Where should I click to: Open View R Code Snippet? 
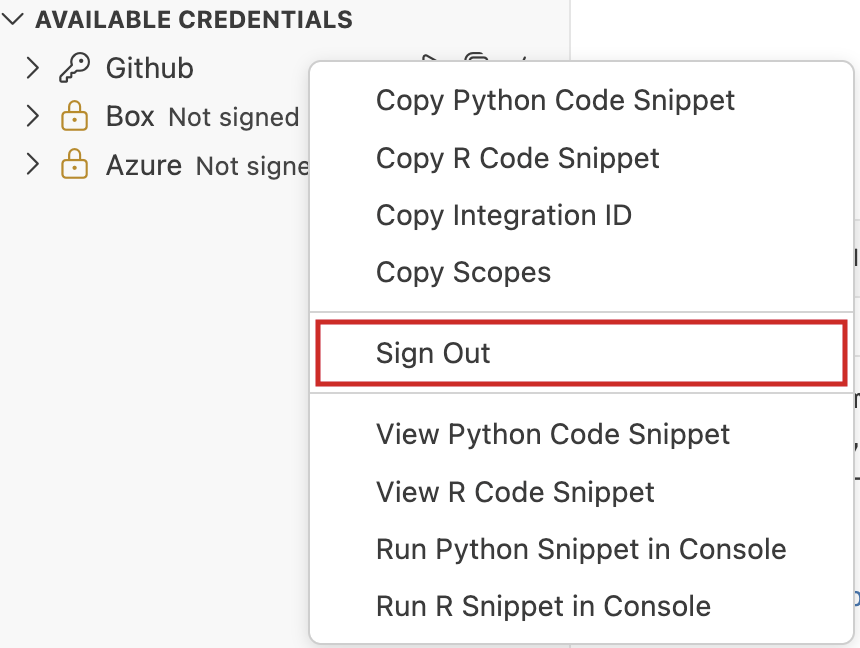[515, 492]
